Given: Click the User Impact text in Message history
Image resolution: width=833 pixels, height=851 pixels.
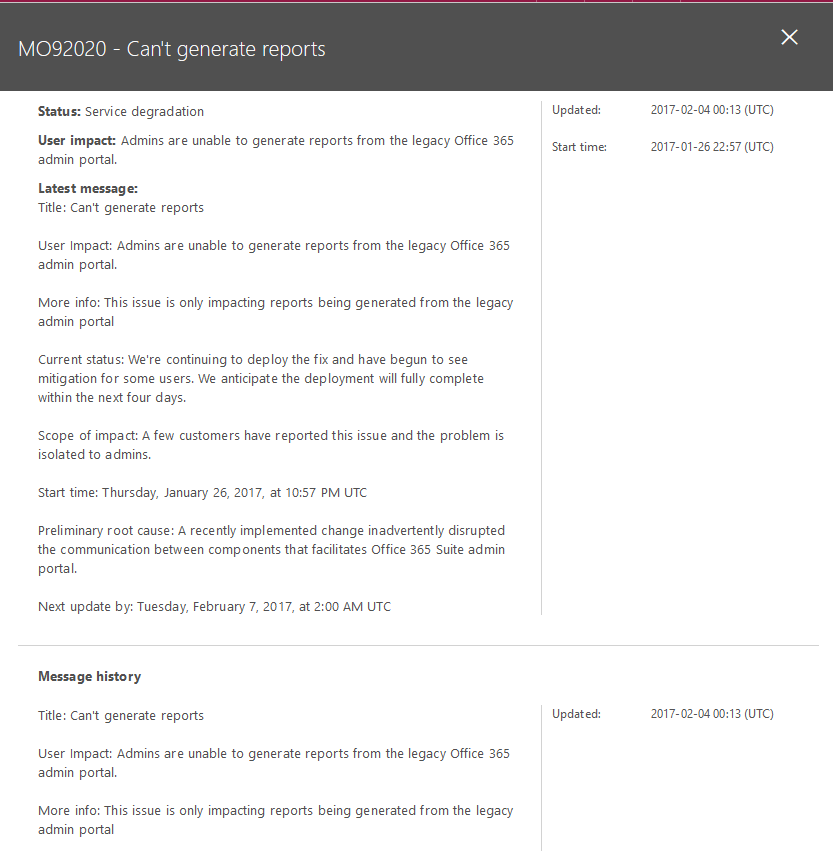Looking at the screenshot, I should (x=274, y=762).
